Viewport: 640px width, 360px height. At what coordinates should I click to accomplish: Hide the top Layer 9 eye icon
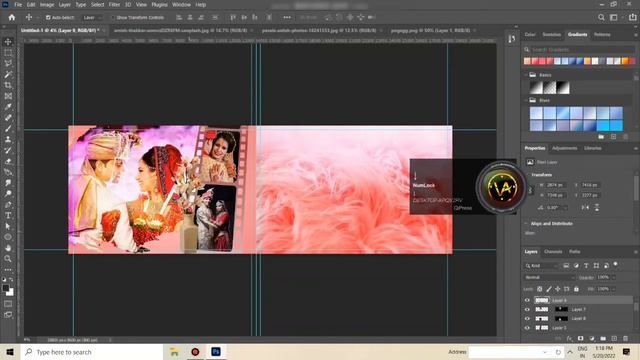pyautogui.click(x=527, y=300)
